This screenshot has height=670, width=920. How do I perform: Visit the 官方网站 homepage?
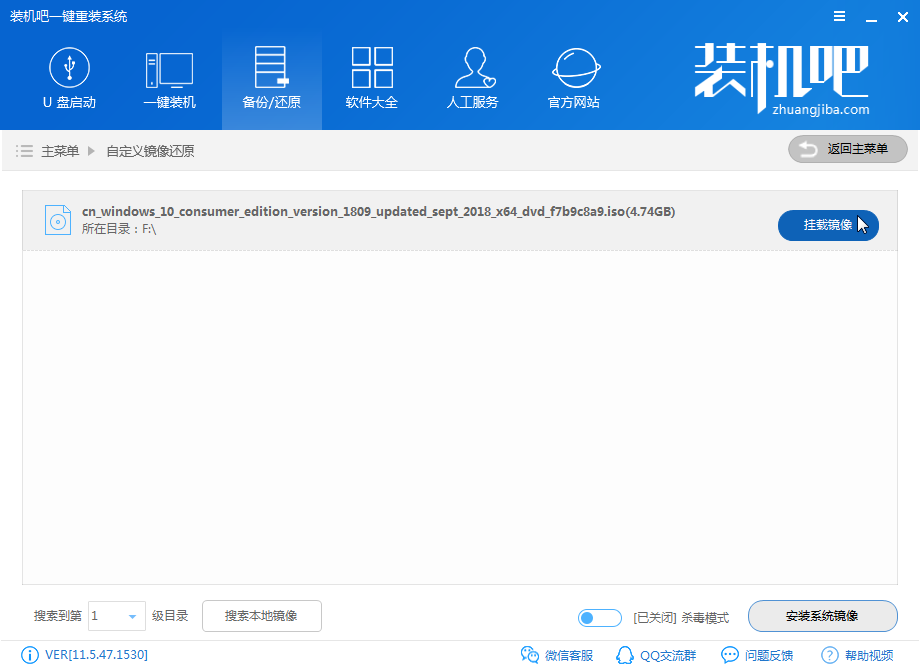[x=573, y=78]
